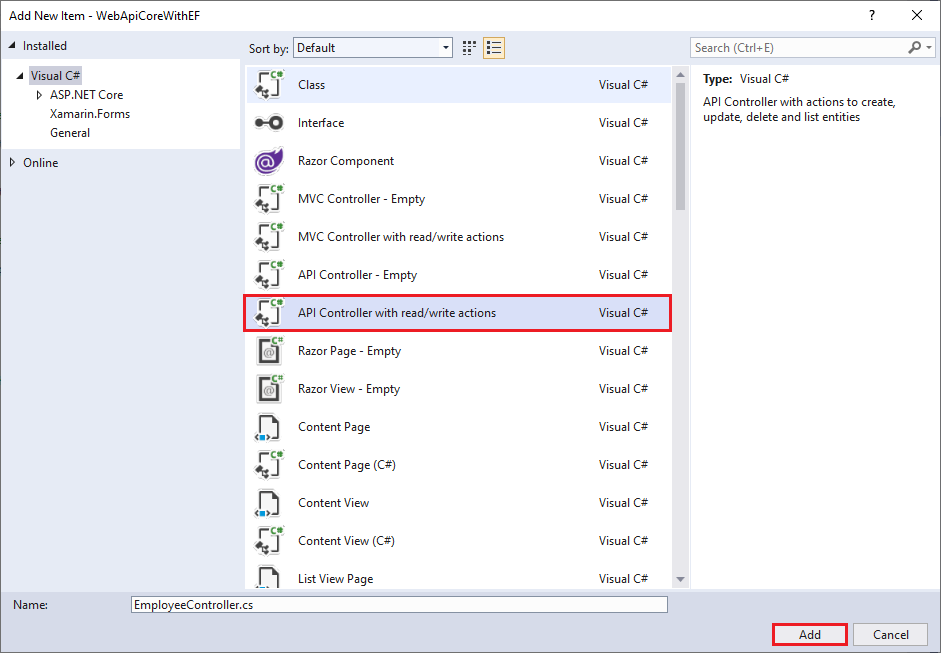Image resolution: width=941 pixels, height=653 pixels.
Task: Select the Razor Page - Empty icon
Action: [269, 351]
